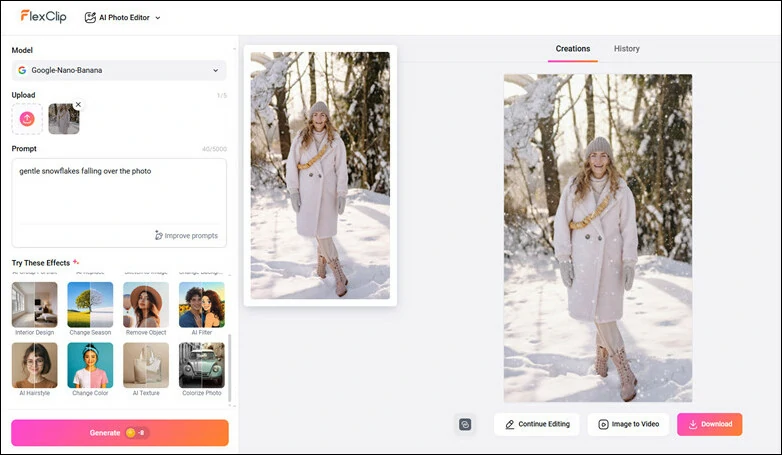Click the FlexClip logo

tap(43, 16)
